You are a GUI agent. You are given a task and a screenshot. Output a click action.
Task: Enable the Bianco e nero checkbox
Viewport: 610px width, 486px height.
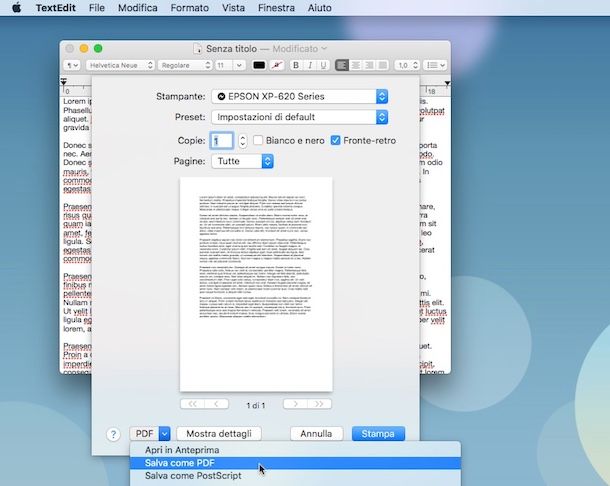[x=258, y=140]
